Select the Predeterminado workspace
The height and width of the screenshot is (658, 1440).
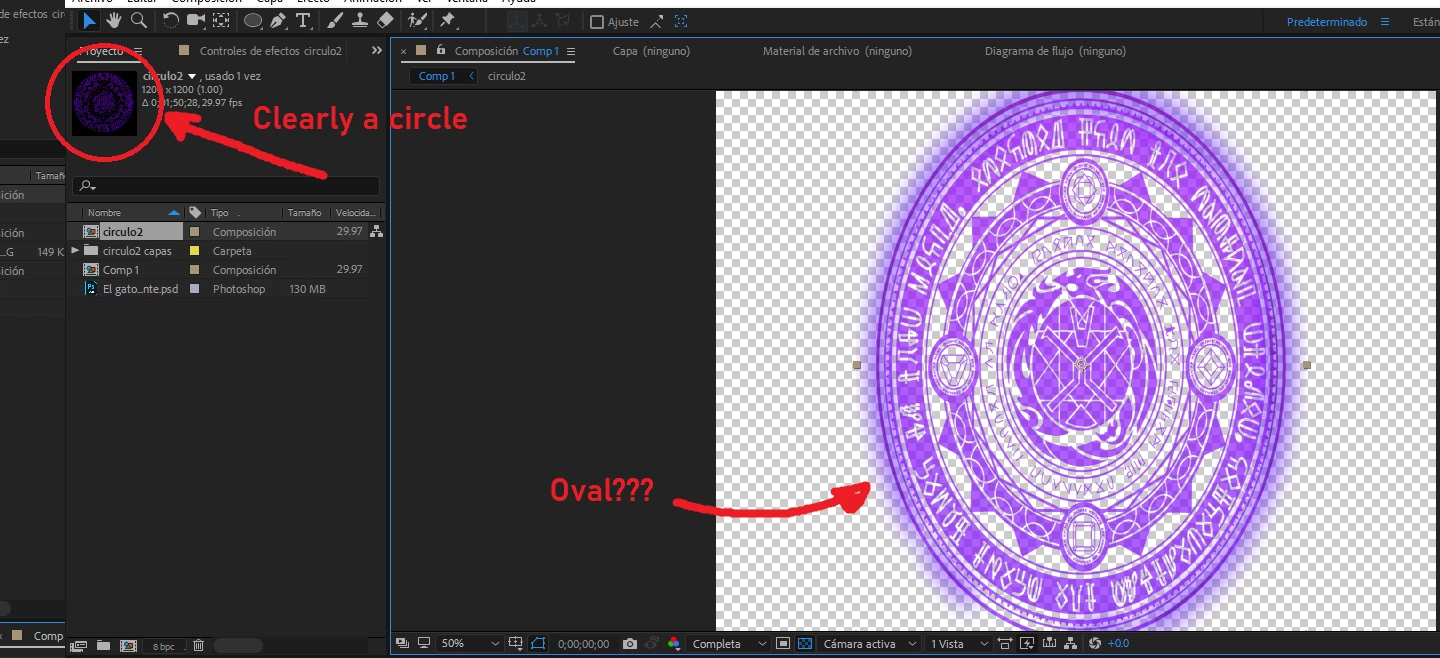(x=1329, y=22)
